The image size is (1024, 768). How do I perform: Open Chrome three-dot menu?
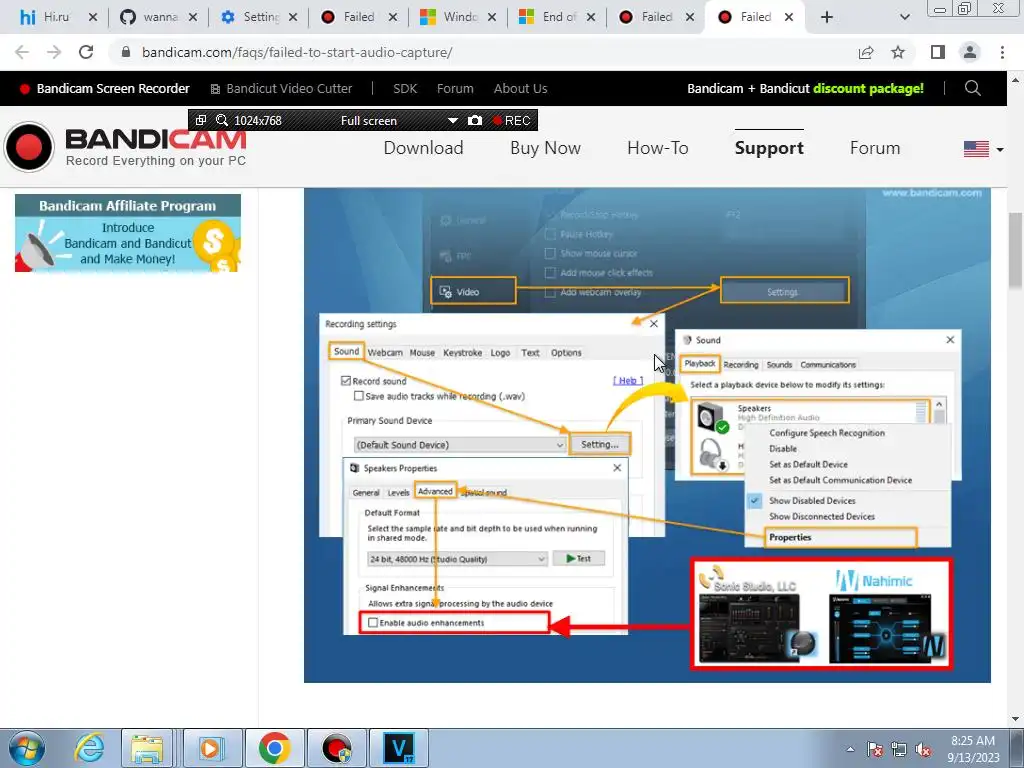pyautogui.click(x=1002, y=52)
